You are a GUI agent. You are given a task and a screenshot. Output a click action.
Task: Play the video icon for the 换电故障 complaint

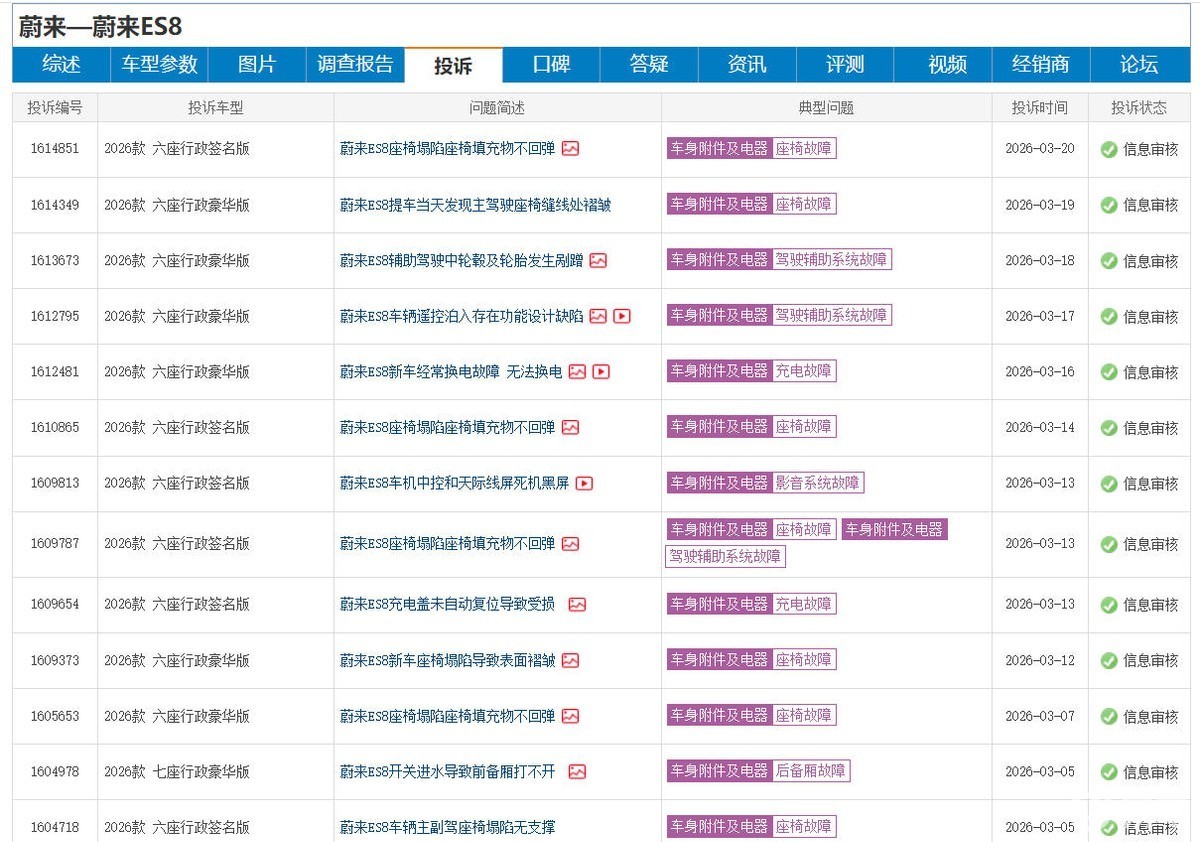pos(601,372)
